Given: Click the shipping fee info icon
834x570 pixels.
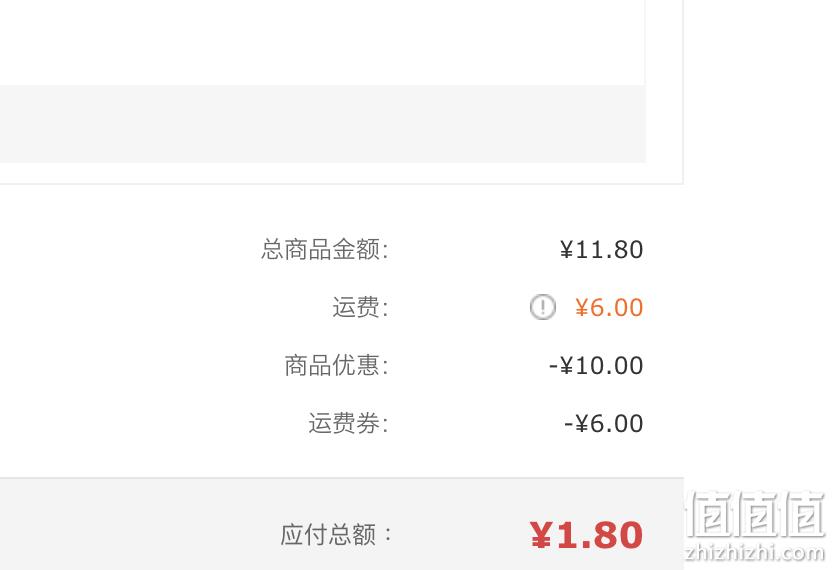Looking at the screenshot, I should click(543, 307).
